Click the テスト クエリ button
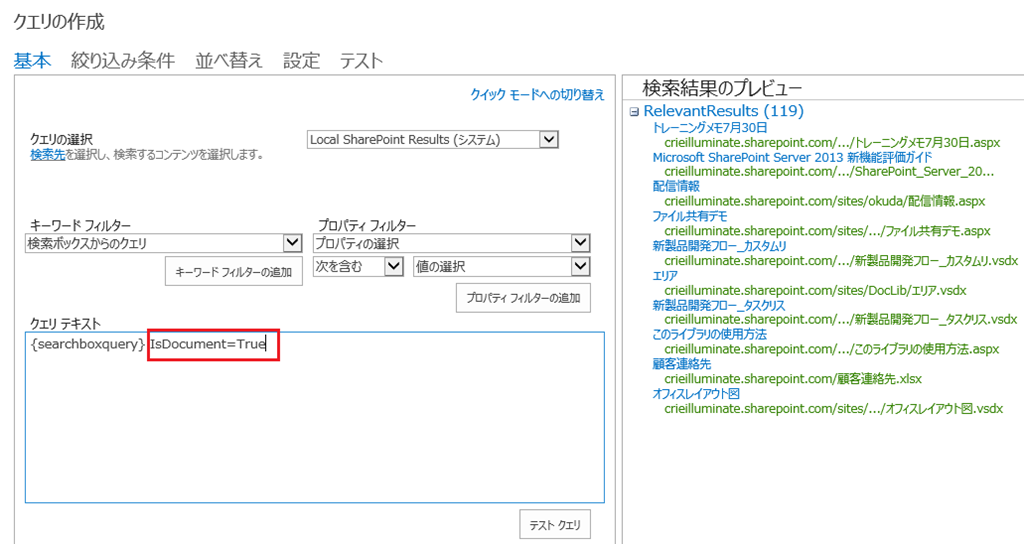1024x544 pixels. tap(555, 524)
